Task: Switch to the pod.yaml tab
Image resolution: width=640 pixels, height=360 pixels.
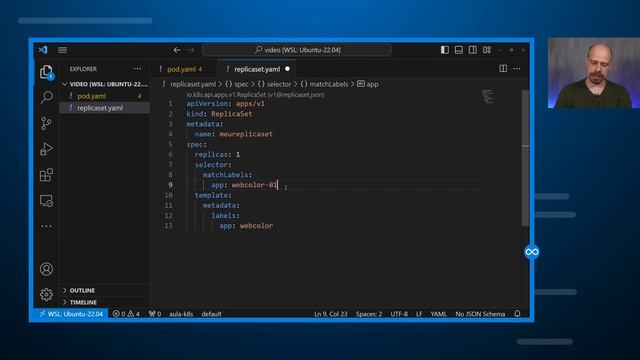Action: 184,69
